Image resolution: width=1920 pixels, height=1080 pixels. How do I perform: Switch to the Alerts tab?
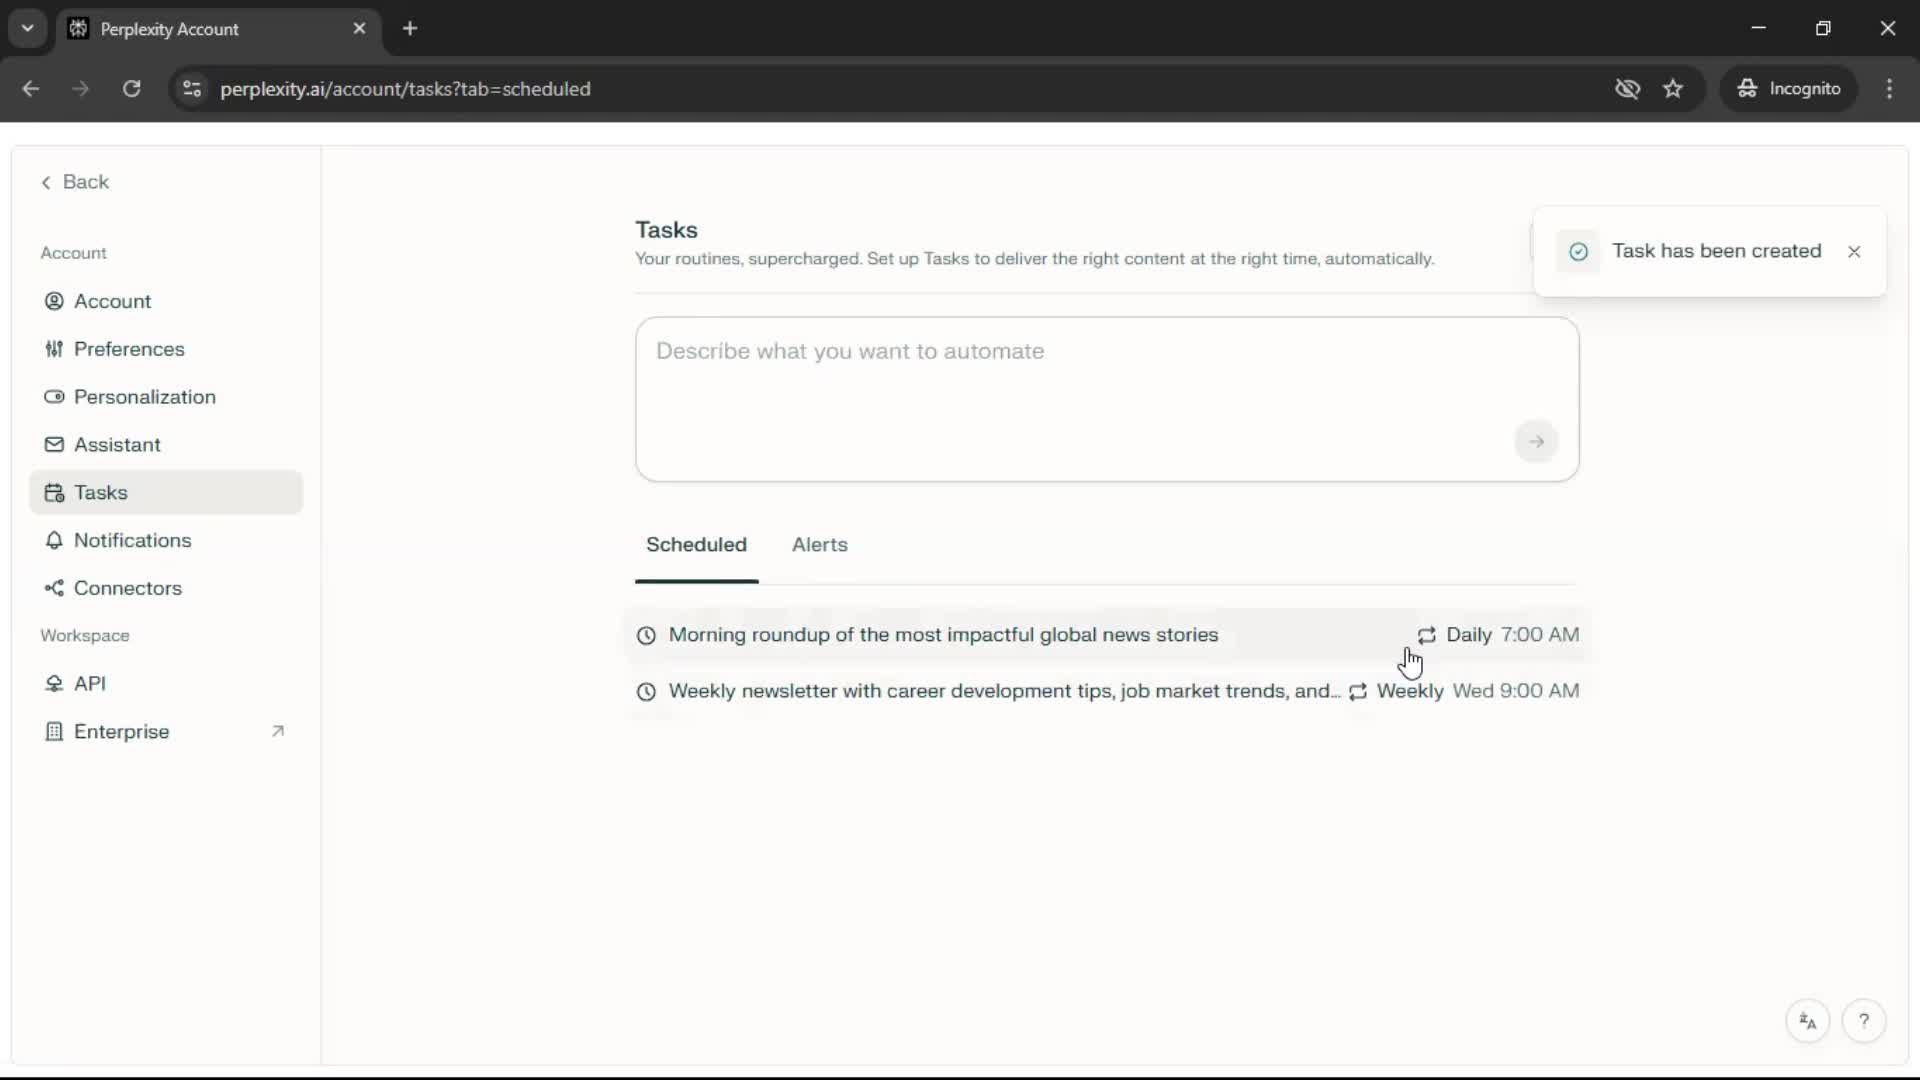819,545
